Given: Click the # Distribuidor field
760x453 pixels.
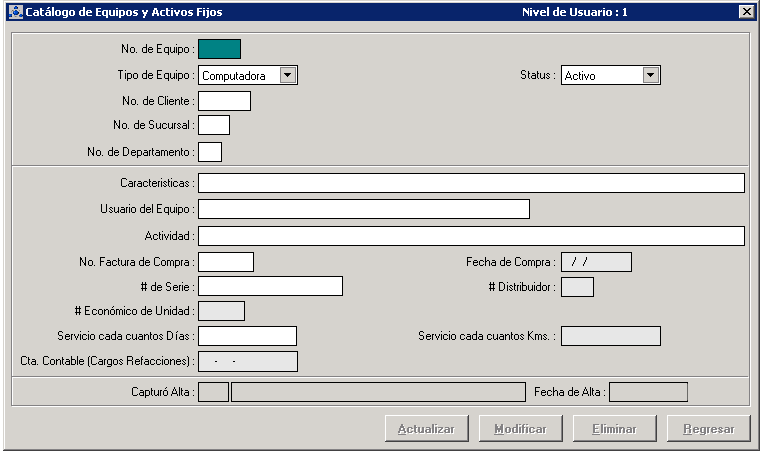Looking at the screenshot, I should (578, 287).
